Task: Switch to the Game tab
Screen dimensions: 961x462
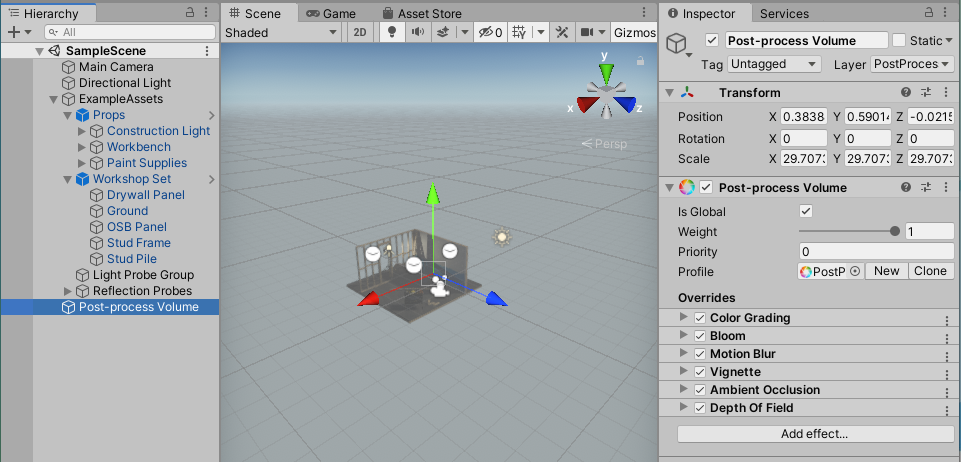Action: [x=331, y=14]
